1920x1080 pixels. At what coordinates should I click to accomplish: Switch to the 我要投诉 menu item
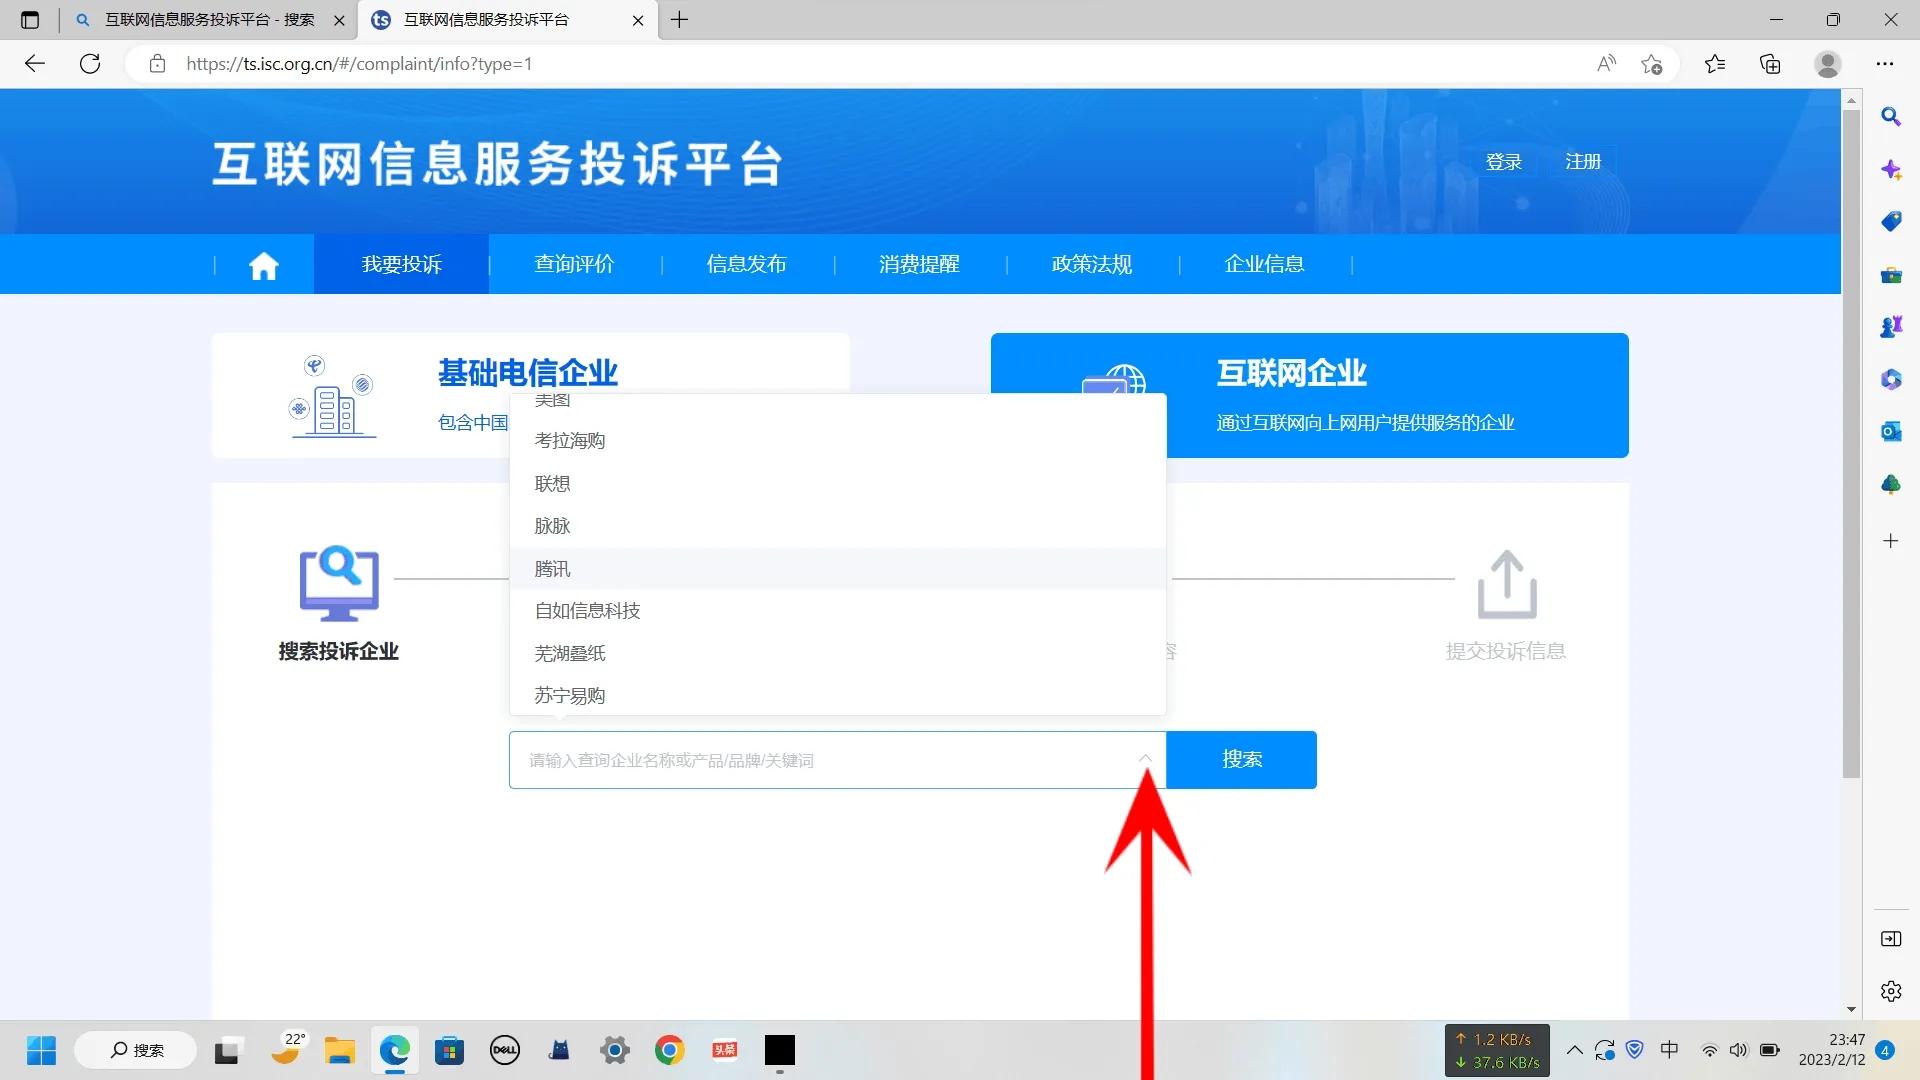pos(400,264)
